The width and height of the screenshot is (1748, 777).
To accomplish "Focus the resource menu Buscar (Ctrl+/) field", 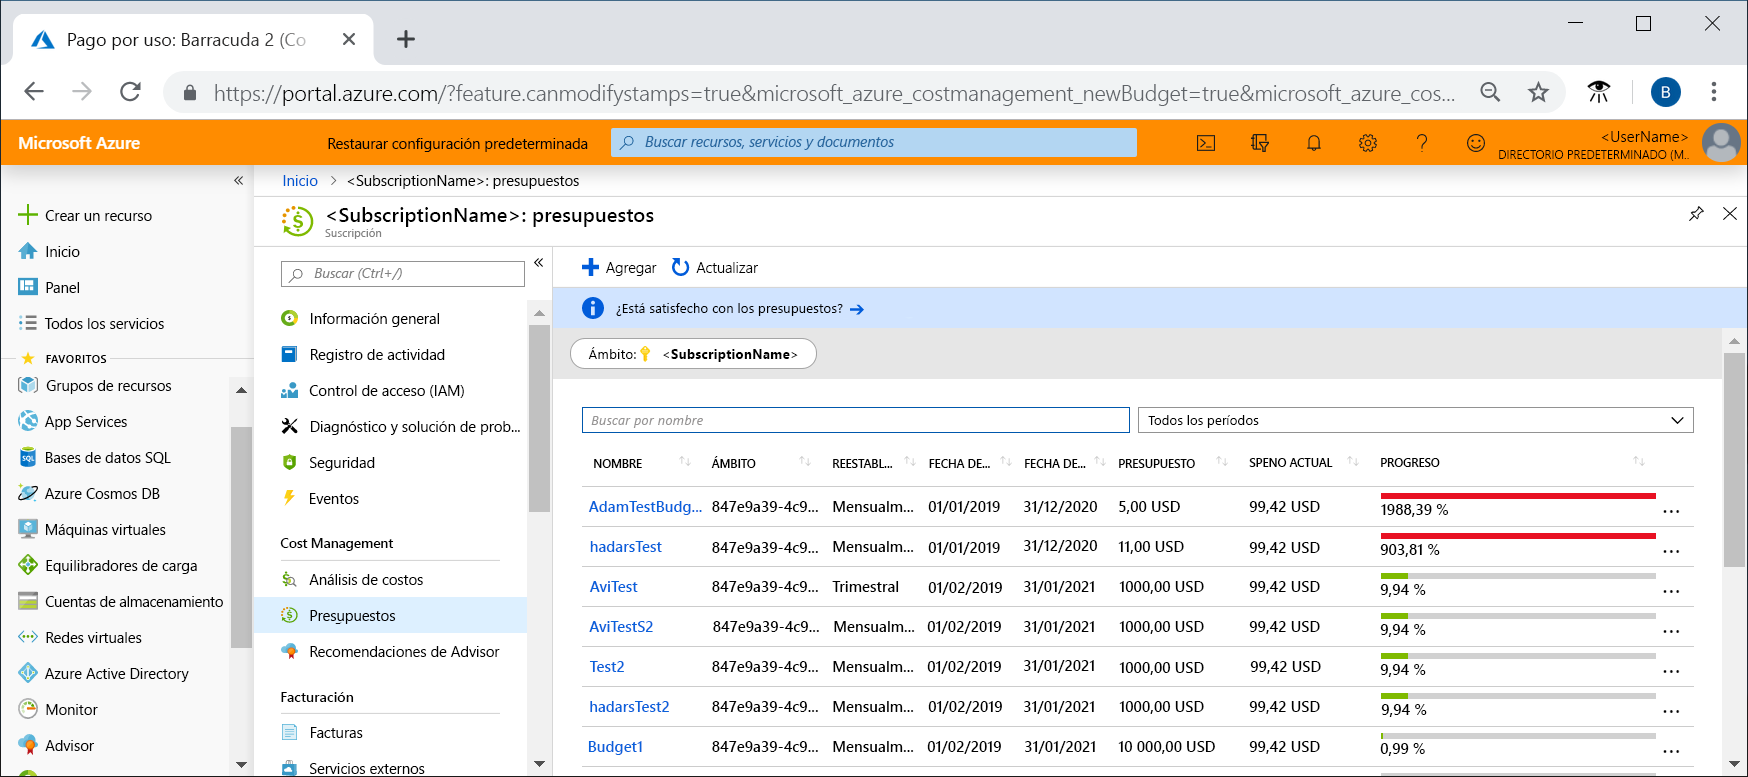I will 403,274.
